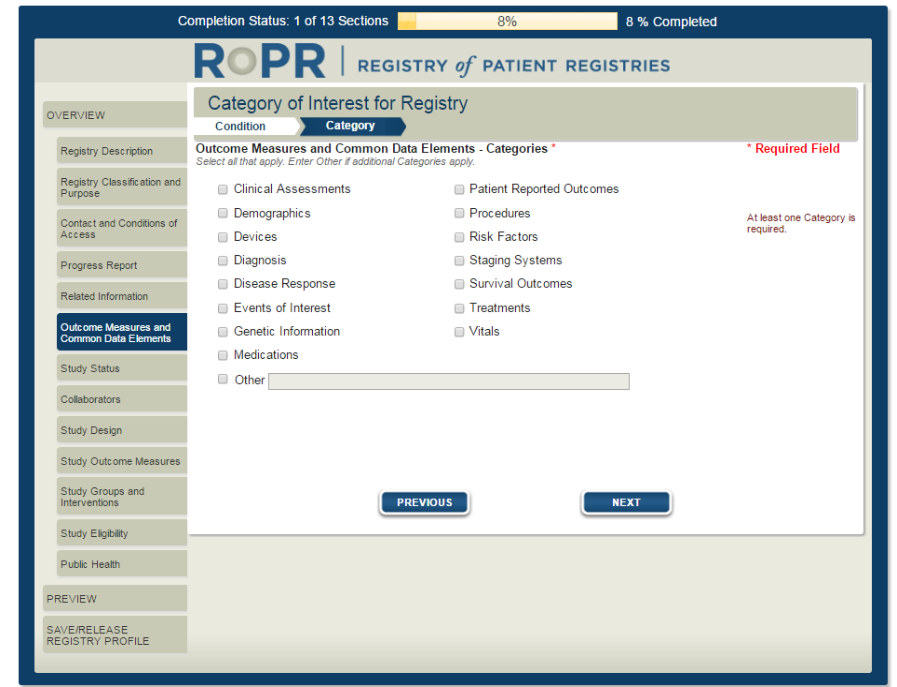Check Patient Reported Outcomes checkbox
This screenshot has height=687, width=897.
click(x=459, y=189)
